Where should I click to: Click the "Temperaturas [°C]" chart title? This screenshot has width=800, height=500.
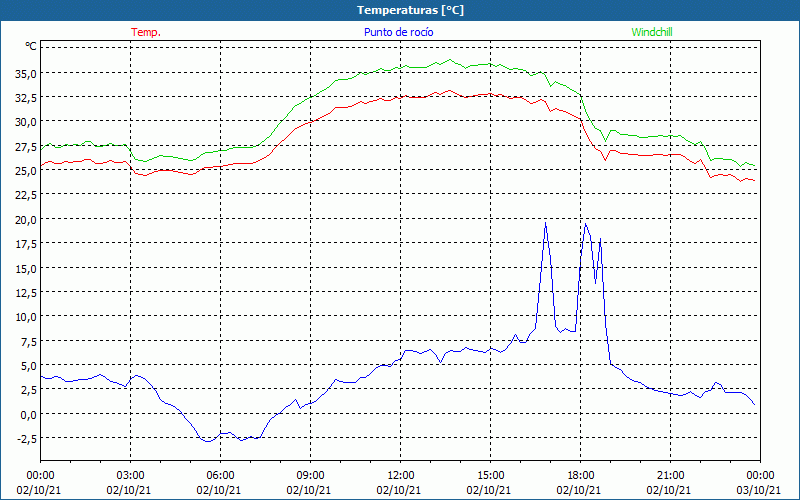point(410,10)
